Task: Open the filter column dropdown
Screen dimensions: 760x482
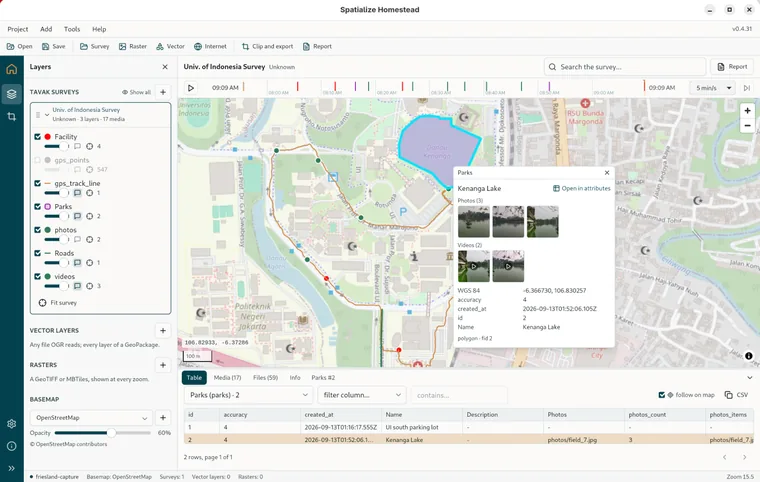Action: 362,395
